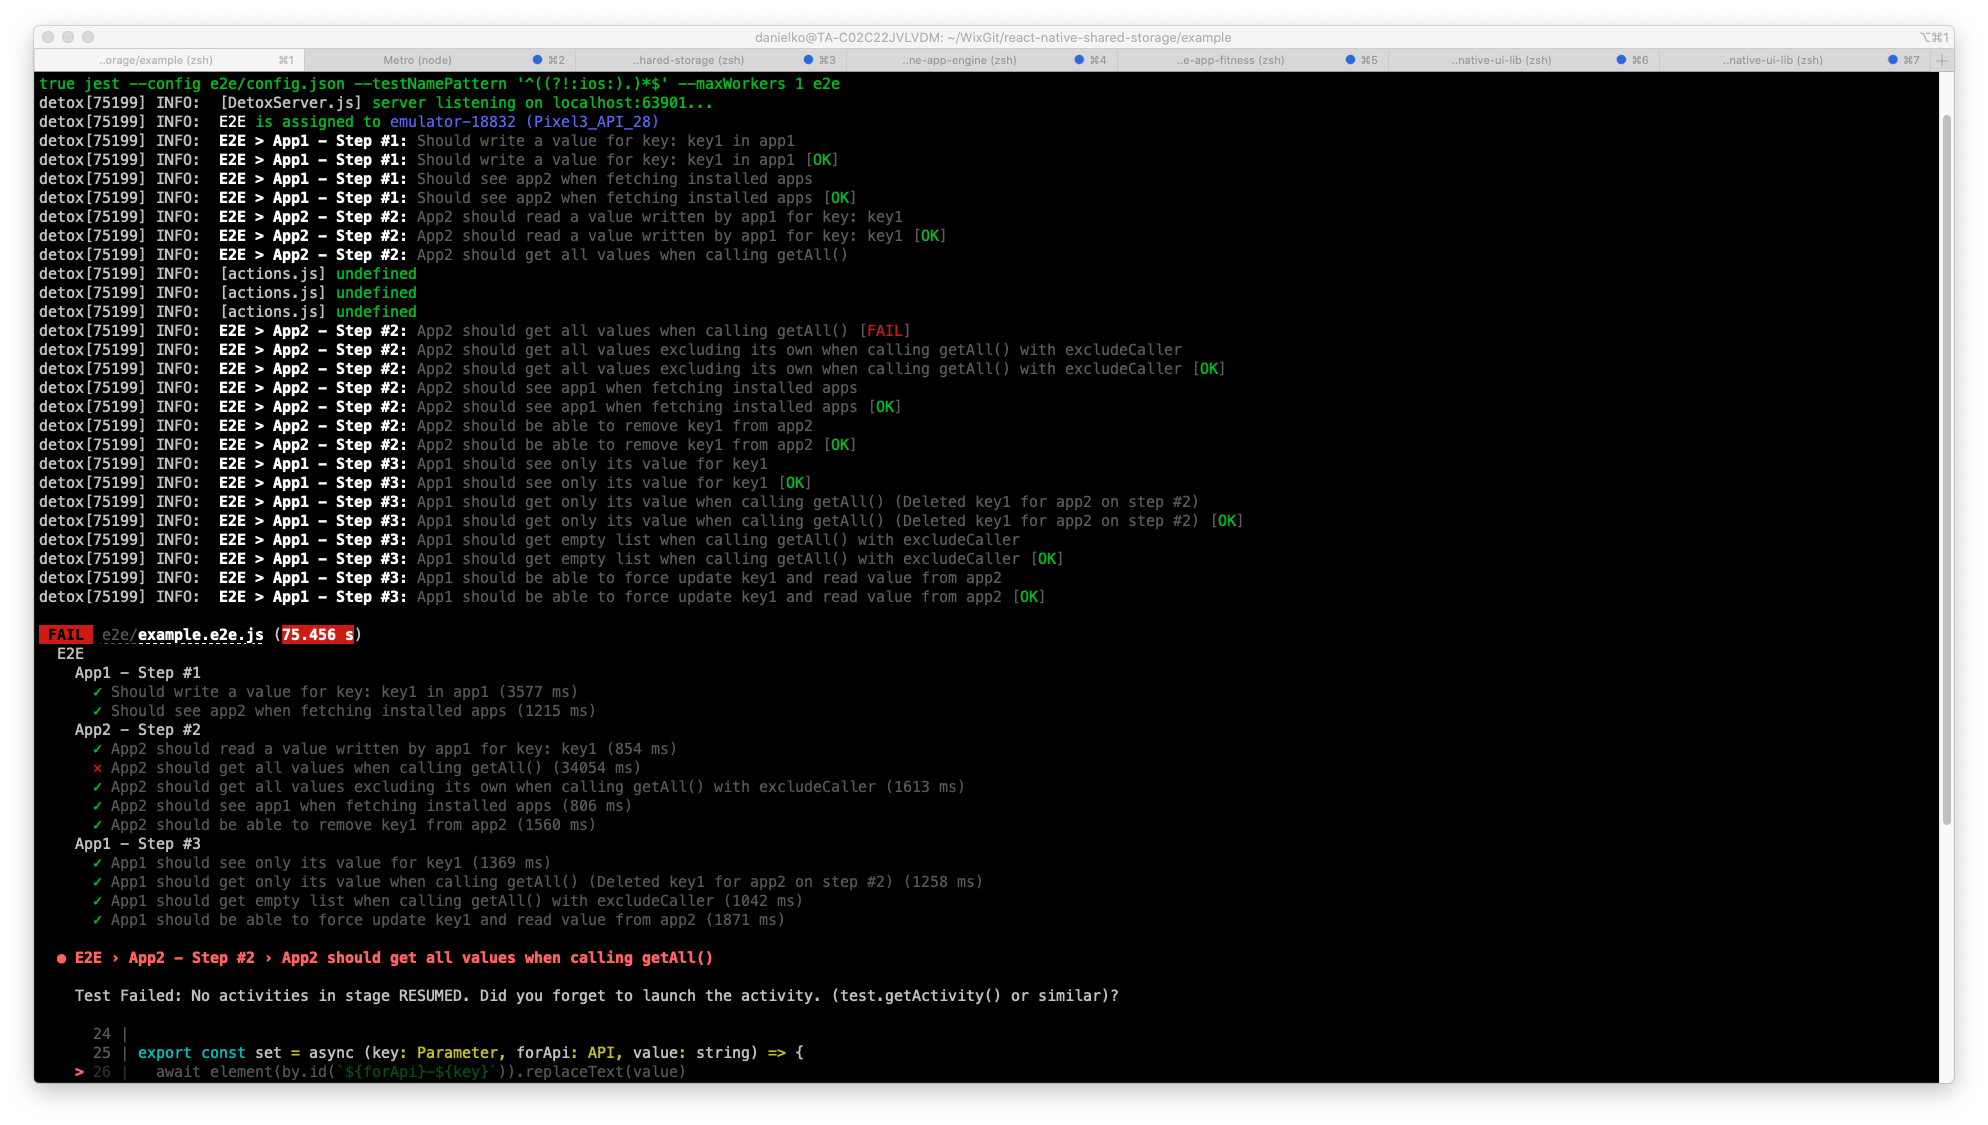The height and width of the screenshot is (1125, 1988).
Task: Select the native-ui-lib tab with shortcut ⌘6
Action: 1500,60
